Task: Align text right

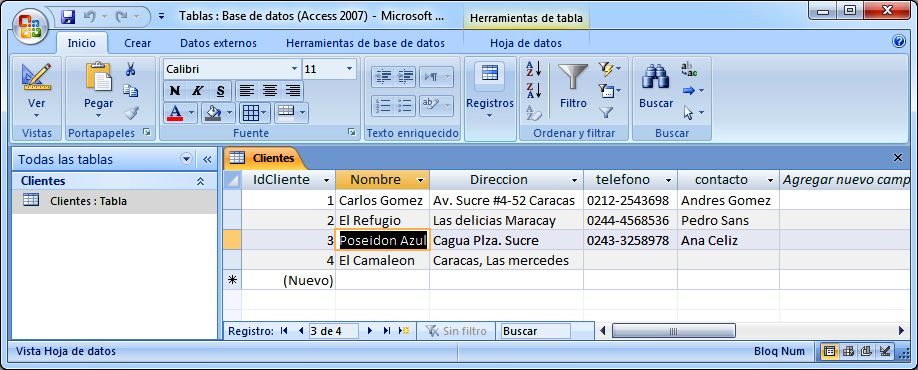Action: coord(292,91)
